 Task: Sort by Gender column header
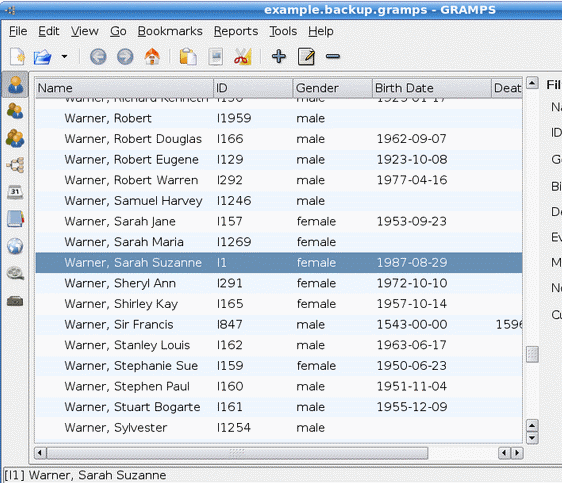coord(333,88)
